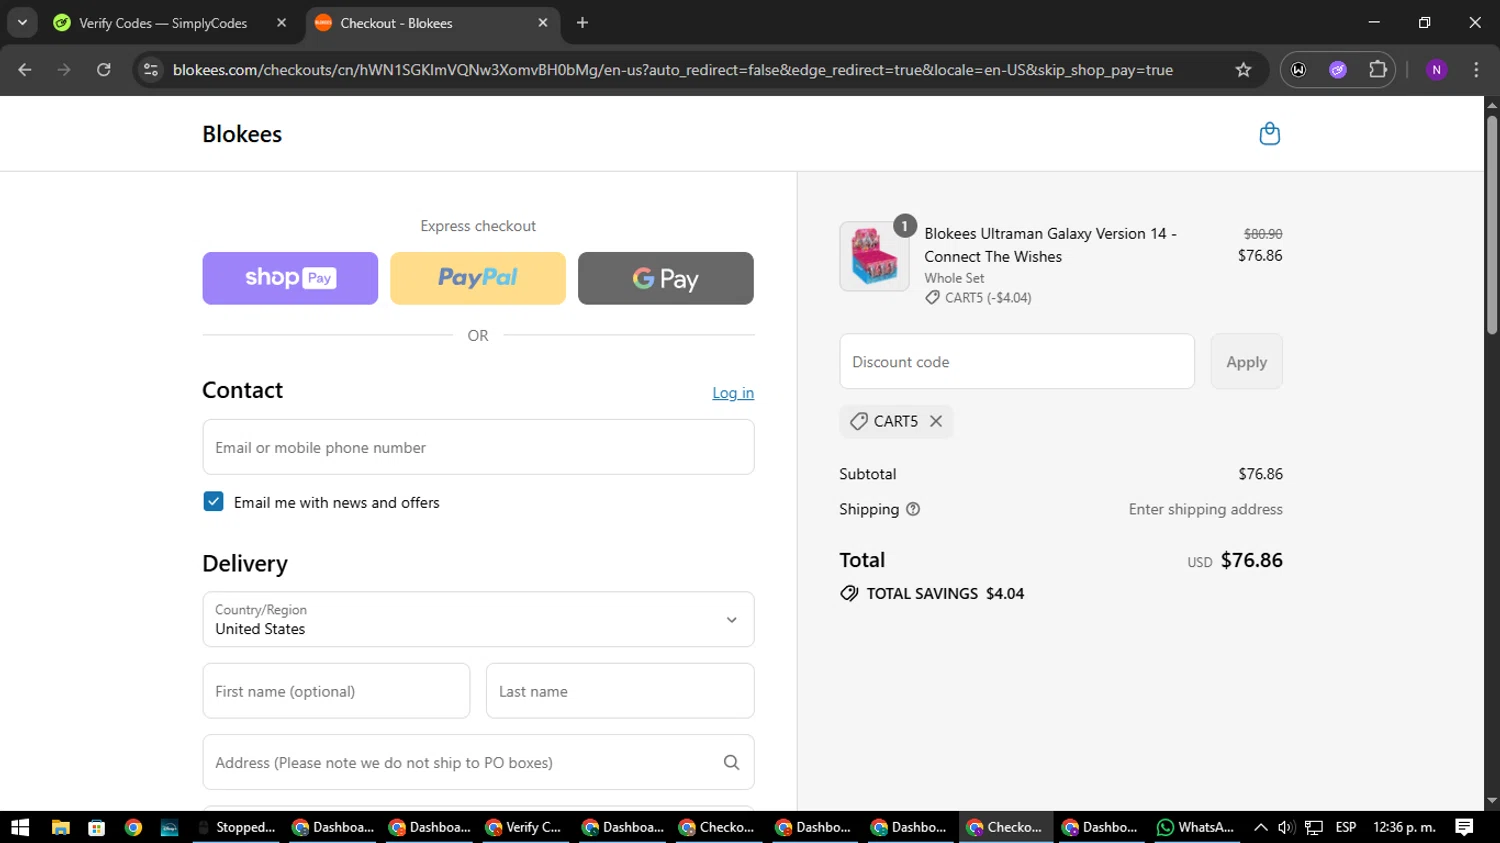Open the tab search dropdown arrow

(x=22, y=22)
